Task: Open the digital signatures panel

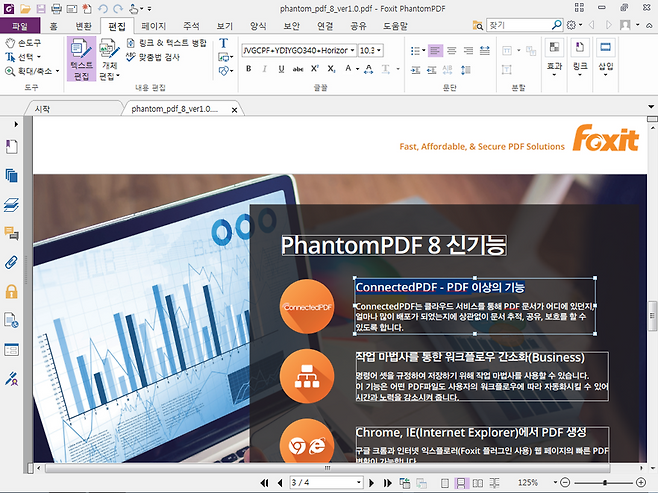Action: click(11, 378)
